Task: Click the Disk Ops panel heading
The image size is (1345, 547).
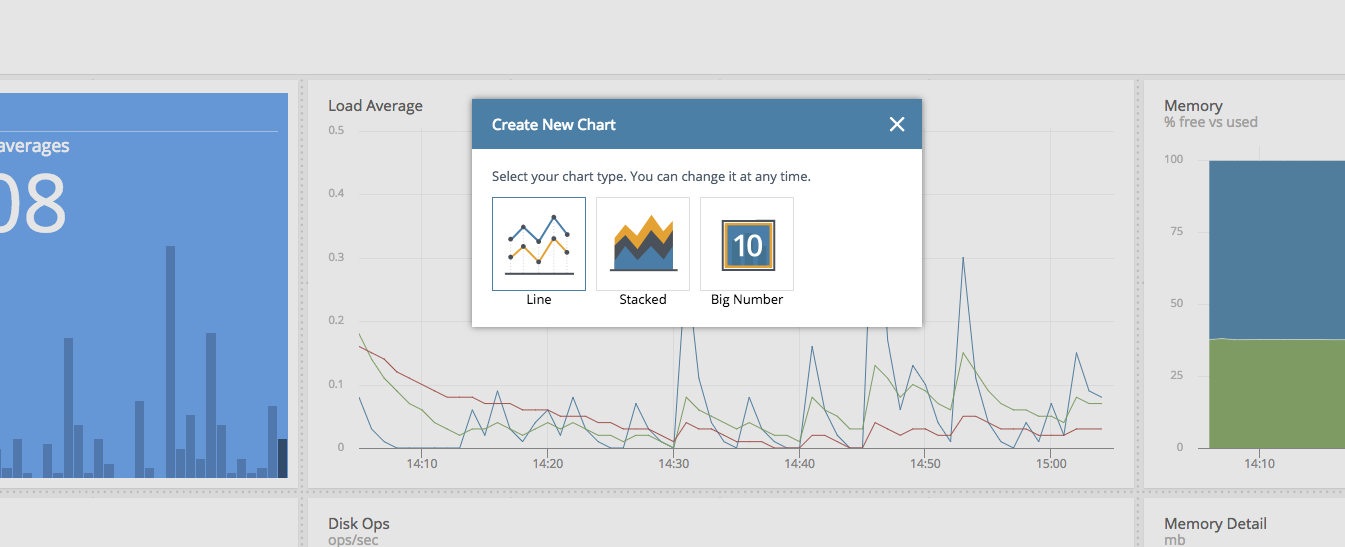Action: point(358,524)
